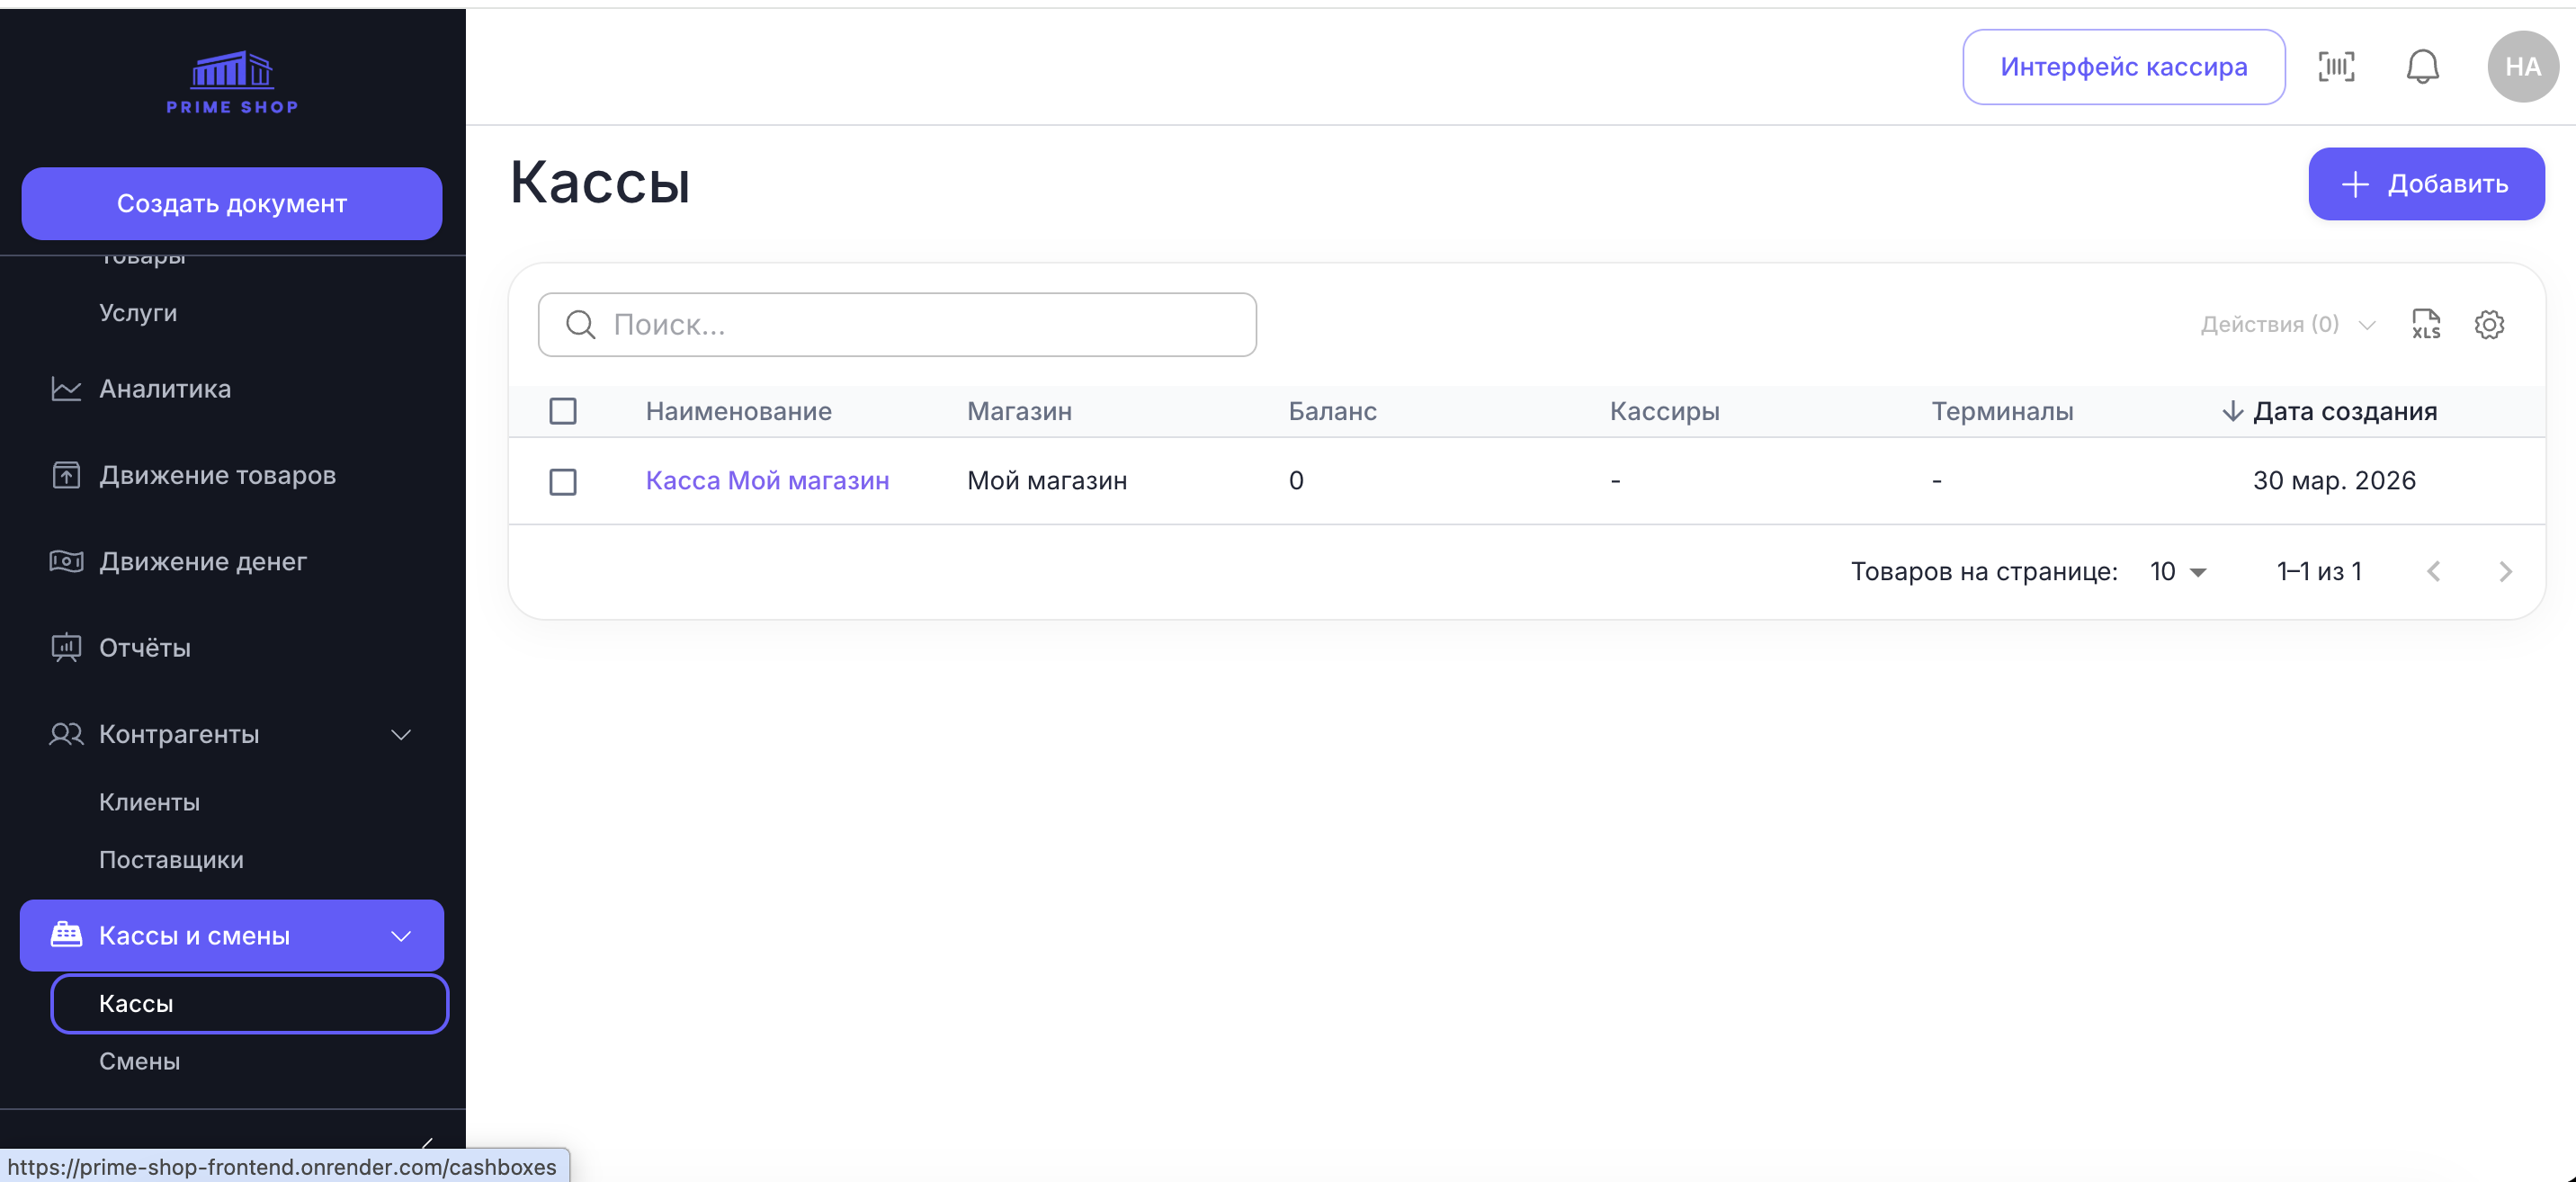Viewport: 2576px width, 1182px height.
Task: Click the Движение денег banknote icon
Action: pyautogui.click(x=66, y=561)
